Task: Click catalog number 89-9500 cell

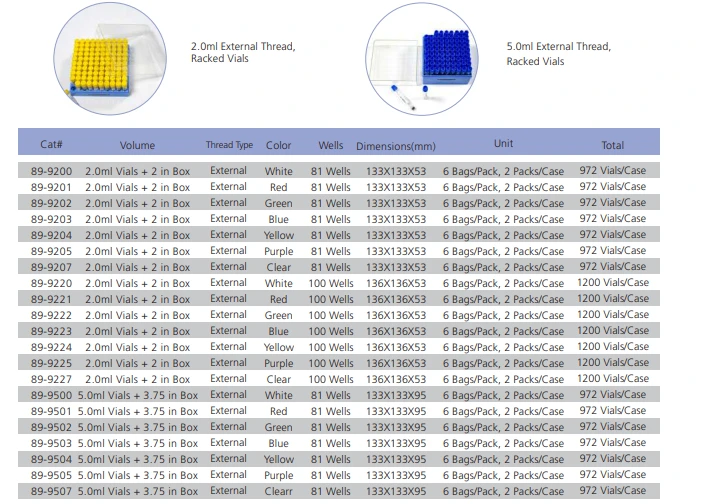Action: click(x=51, y=395)
